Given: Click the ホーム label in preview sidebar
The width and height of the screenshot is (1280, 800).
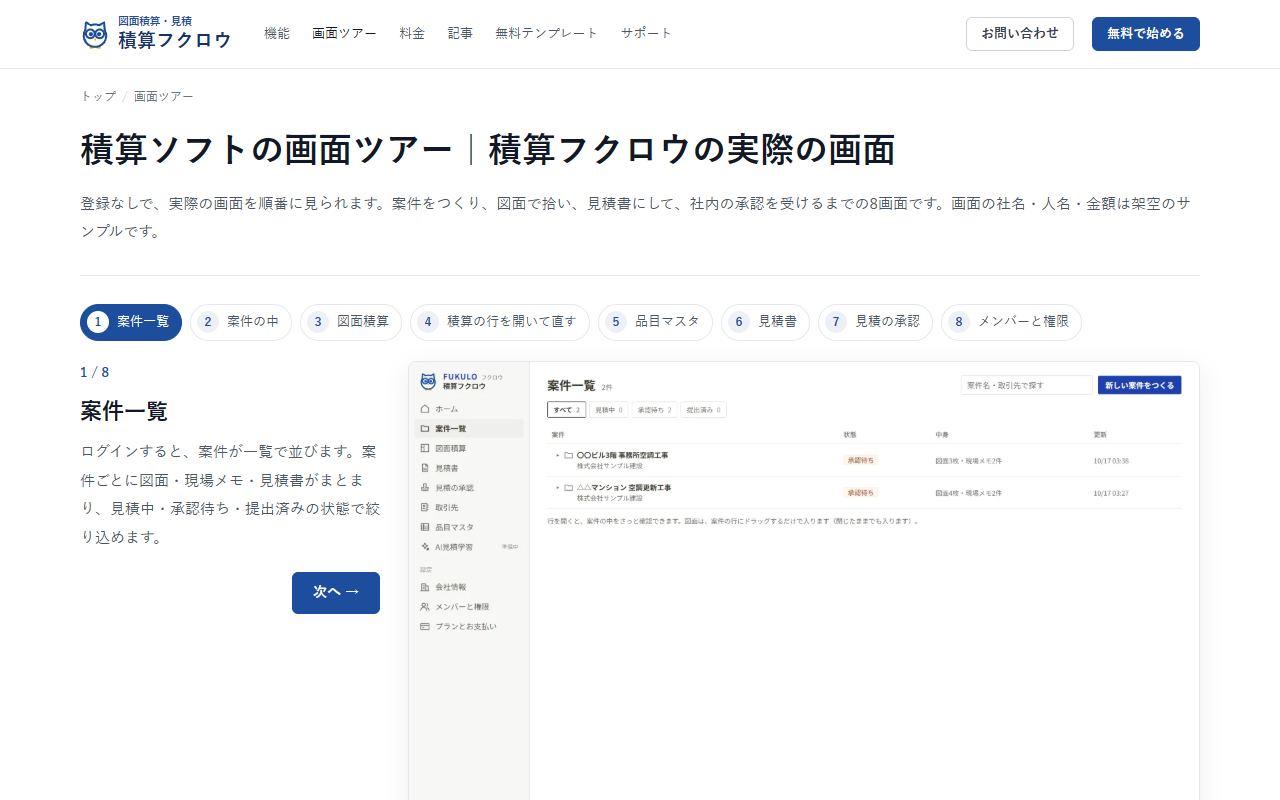Looking at the screenshot, I should click(x=447, y=409).
